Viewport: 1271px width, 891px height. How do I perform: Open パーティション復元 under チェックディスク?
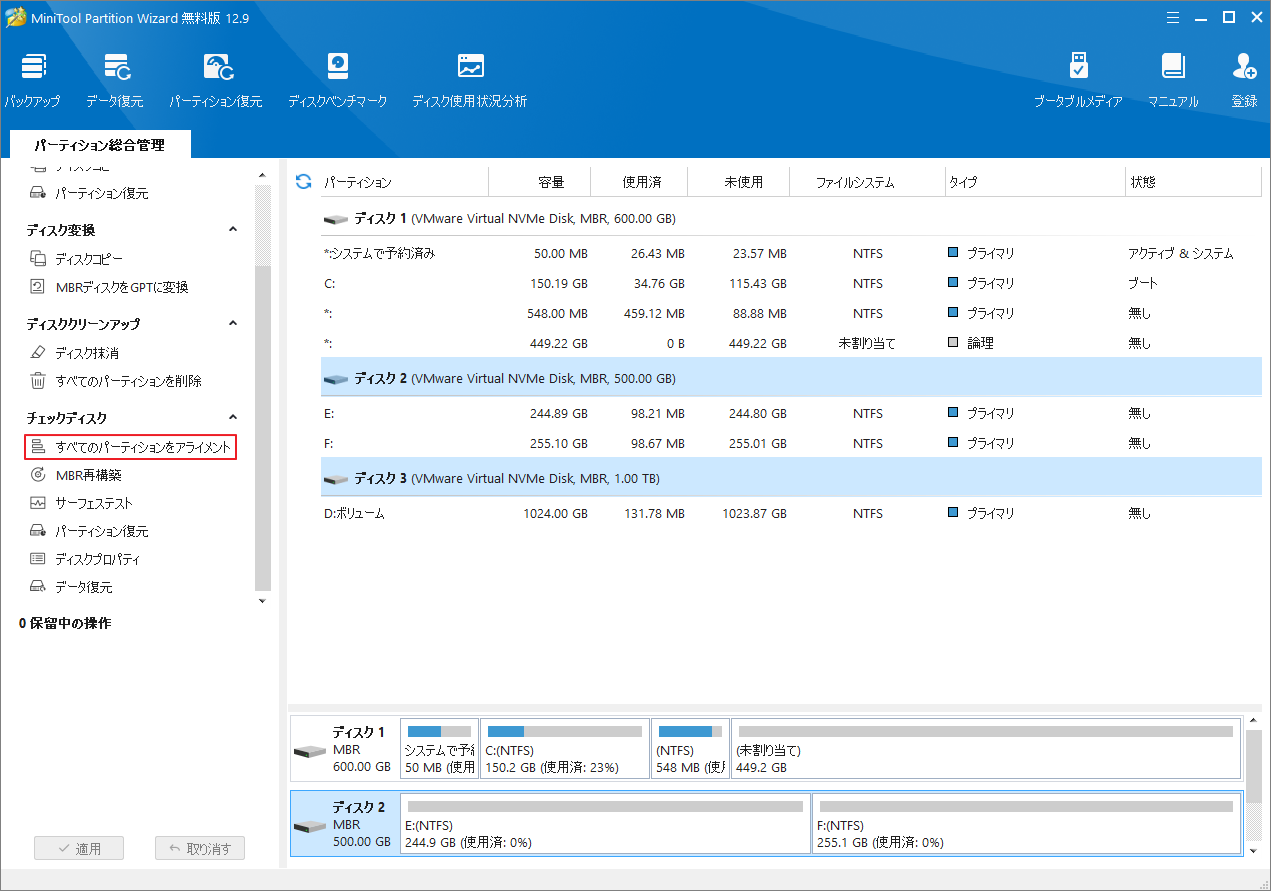(89, 531)
